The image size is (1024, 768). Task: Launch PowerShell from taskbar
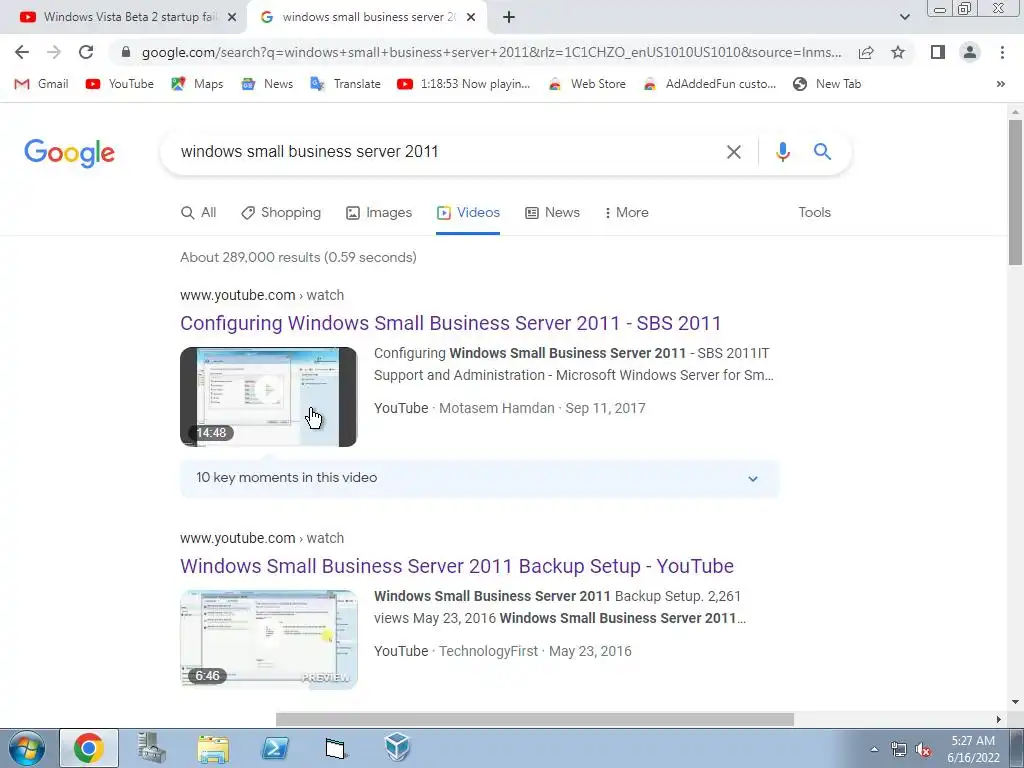point(275,748)
